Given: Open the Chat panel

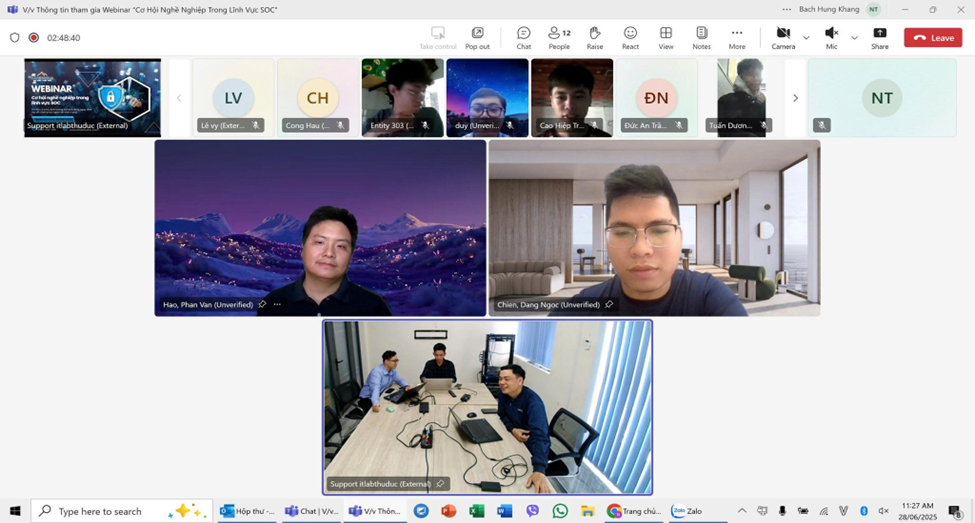Looking at the screenshot, I should (x=523, y=37).
